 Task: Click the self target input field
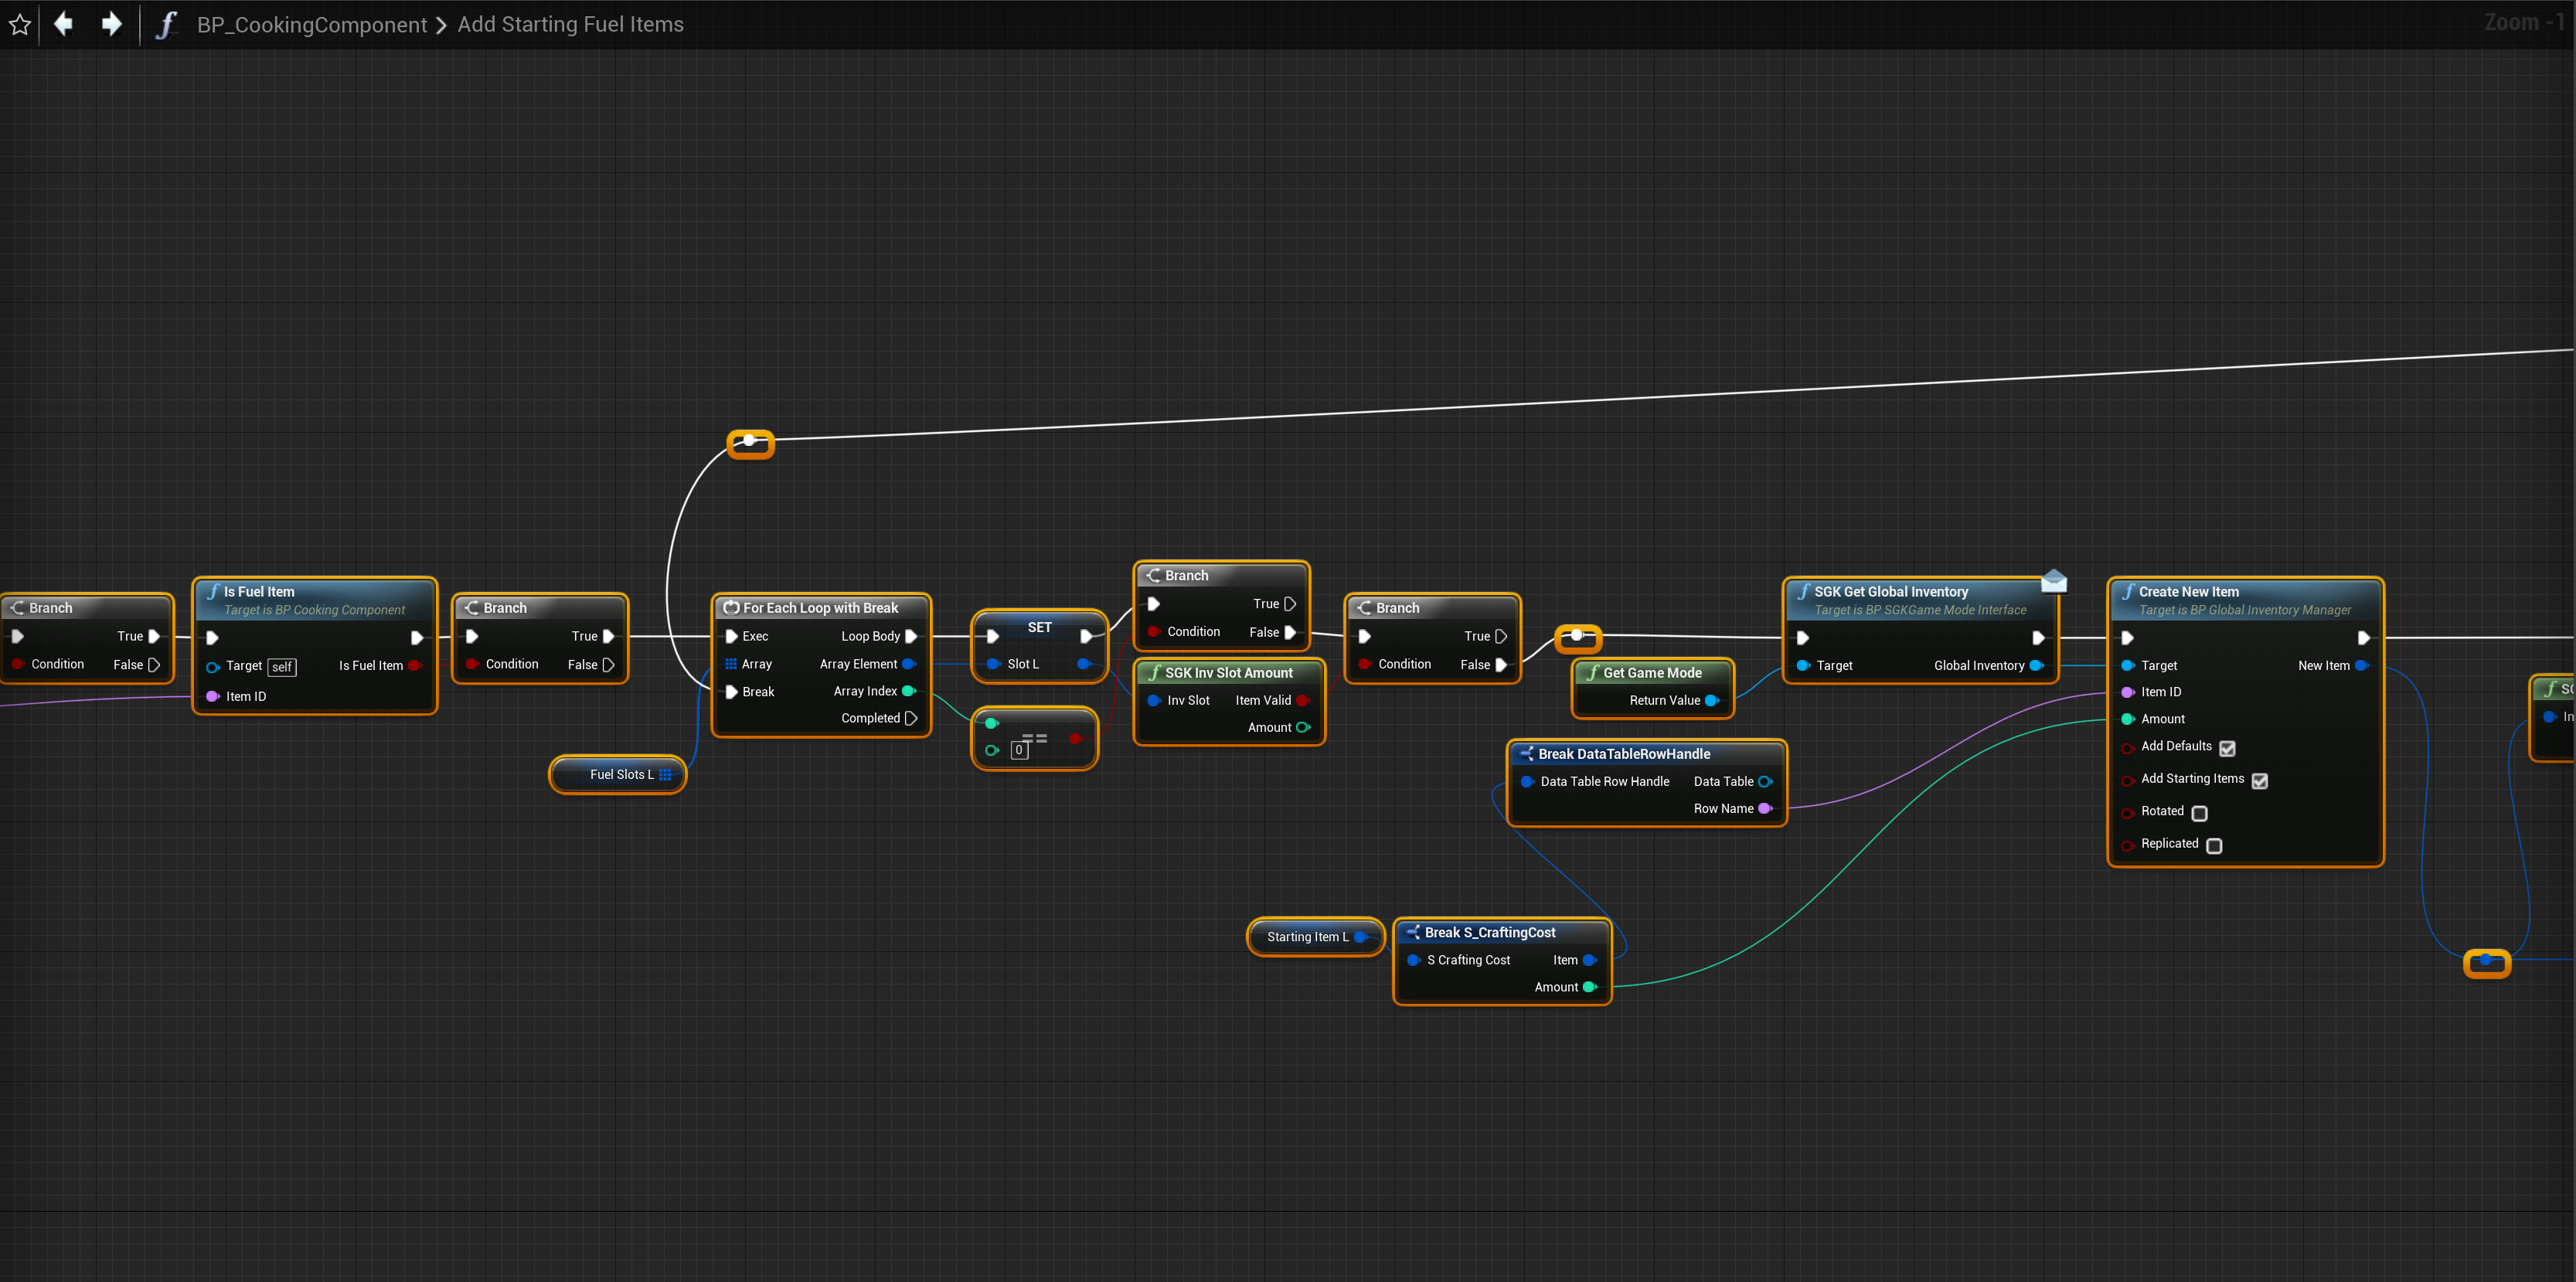click(282, 667)
